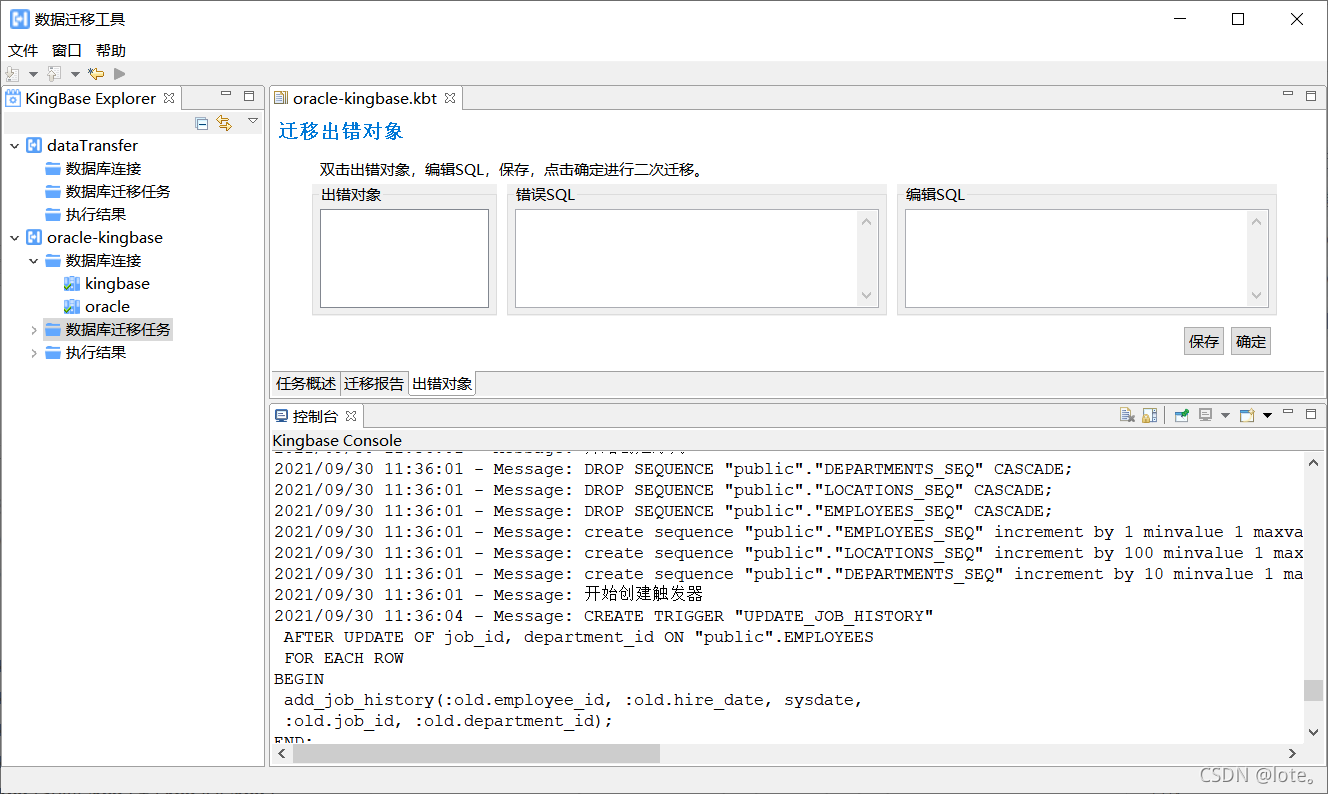Click the 保存 button
Image resolution: width=1328 pixels, height=794 pixels.
coord(1204,341)
